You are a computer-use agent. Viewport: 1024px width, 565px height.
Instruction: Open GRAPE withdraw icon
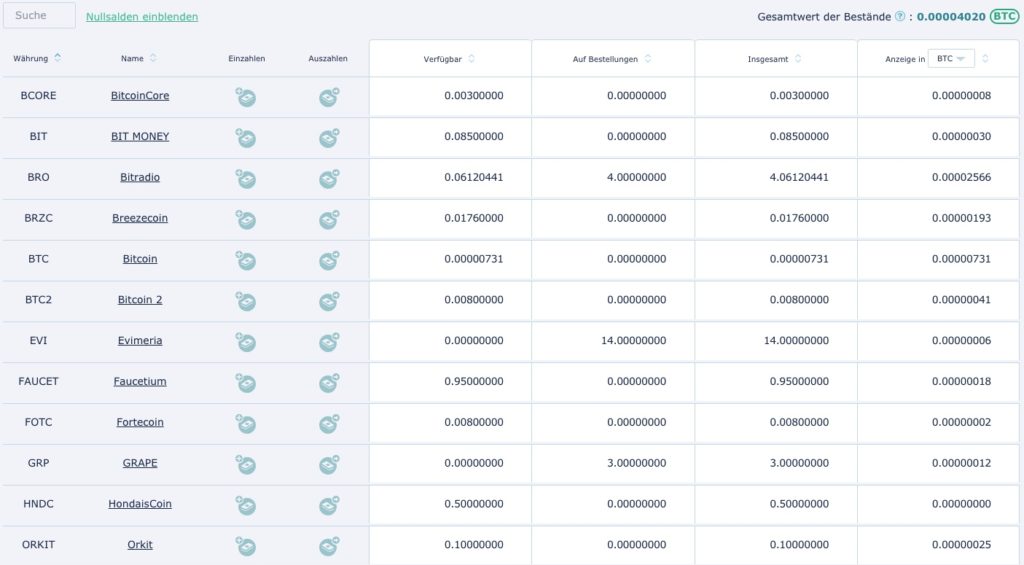[329, 464]
